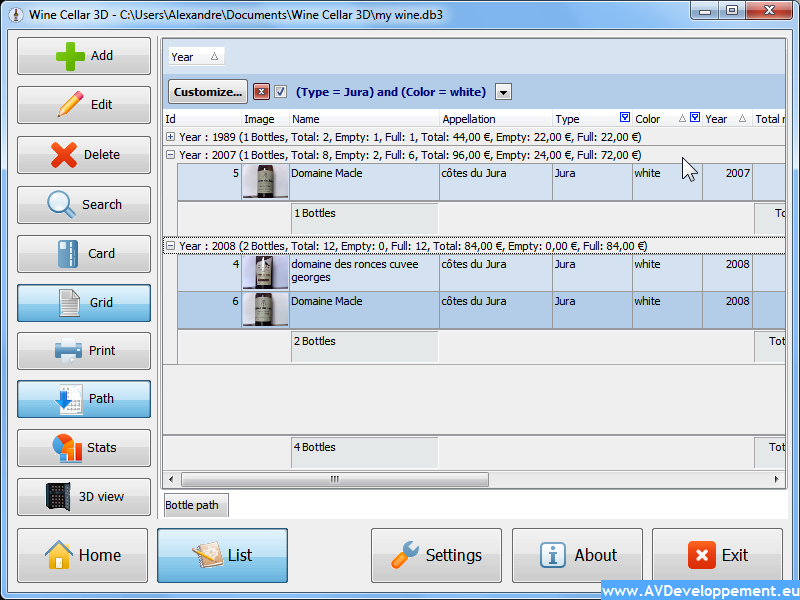Select the List tab button
Screen dimensions: 800x600
pyautogui.click(x=222, y=555)
